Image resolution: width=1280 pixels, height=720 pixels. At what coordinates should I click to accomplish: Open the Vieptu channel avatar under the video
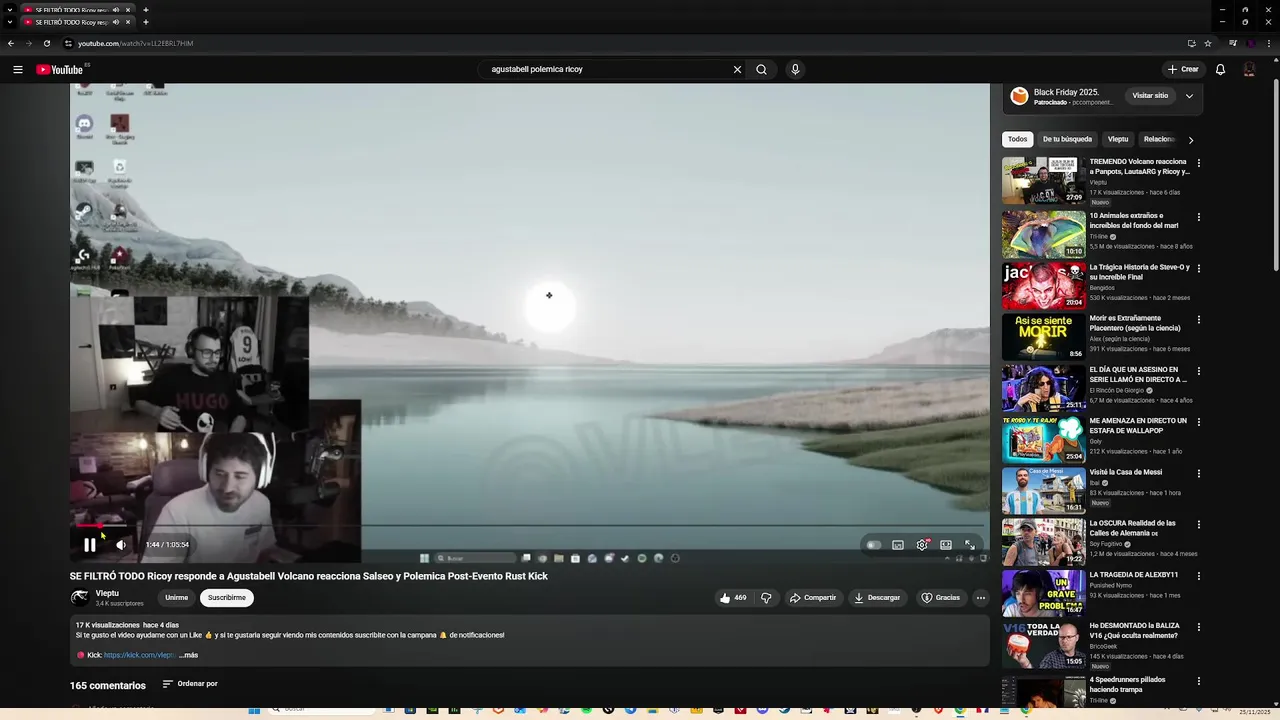coord(80,598)
